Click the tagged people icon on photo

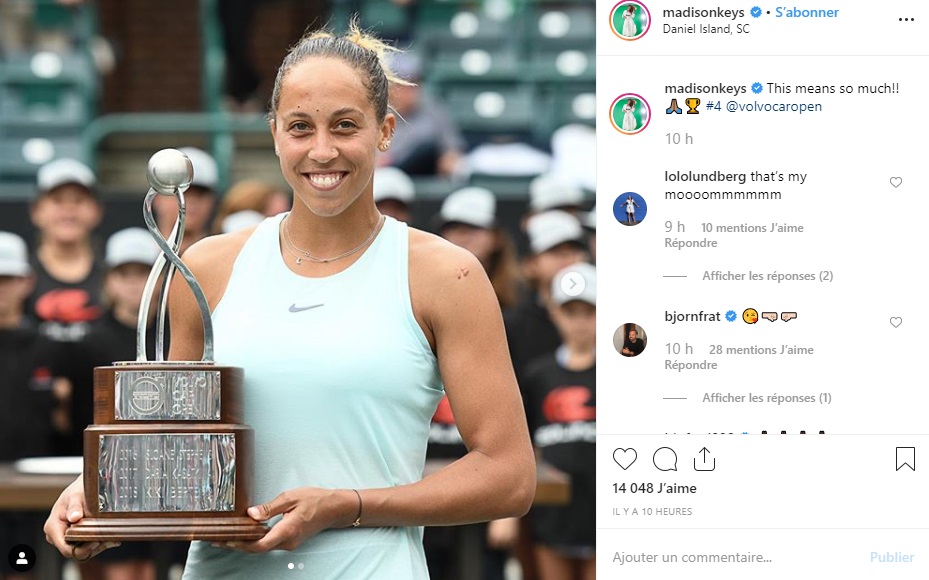pos(22,557)
